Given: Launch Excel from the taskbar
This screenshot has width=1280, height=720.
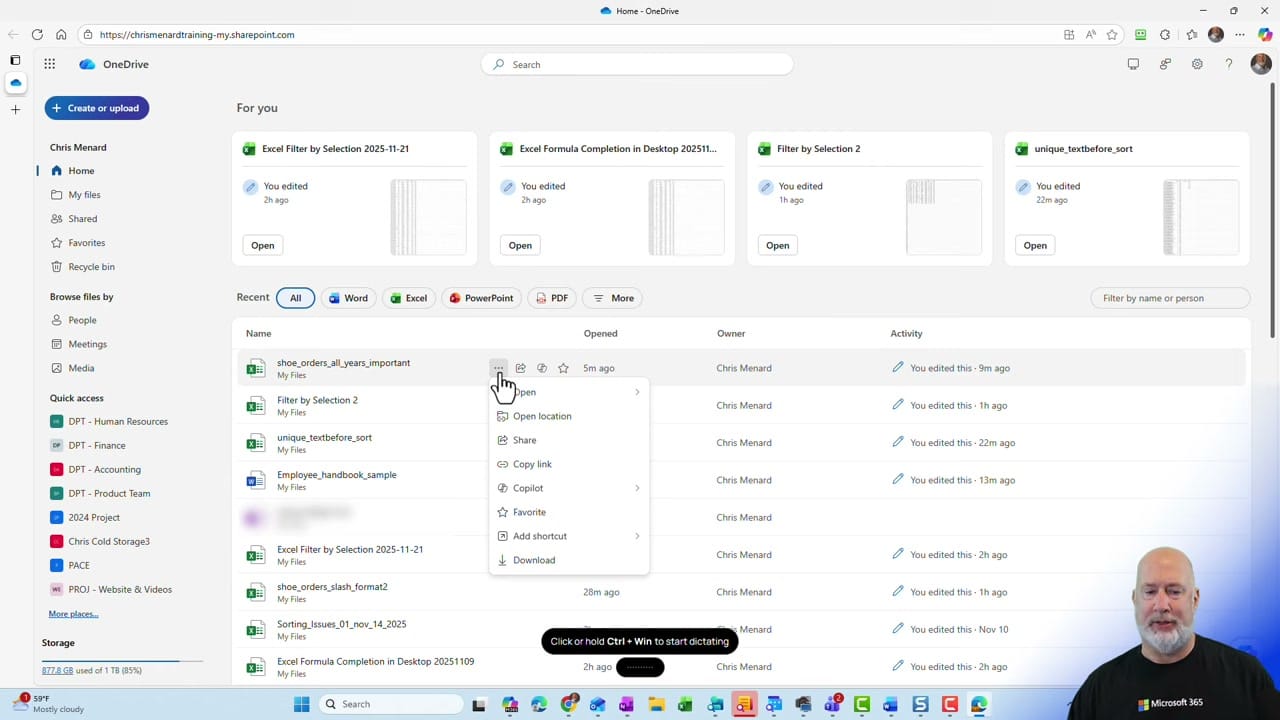Looking at the screenshot, I should point(685,704).
